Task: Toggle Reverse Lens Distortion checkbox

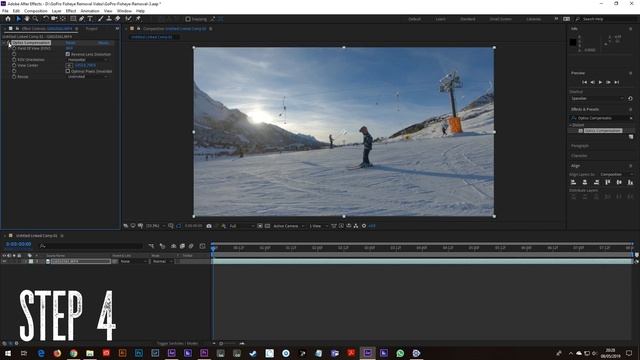Action: click(x=68, y=54)
